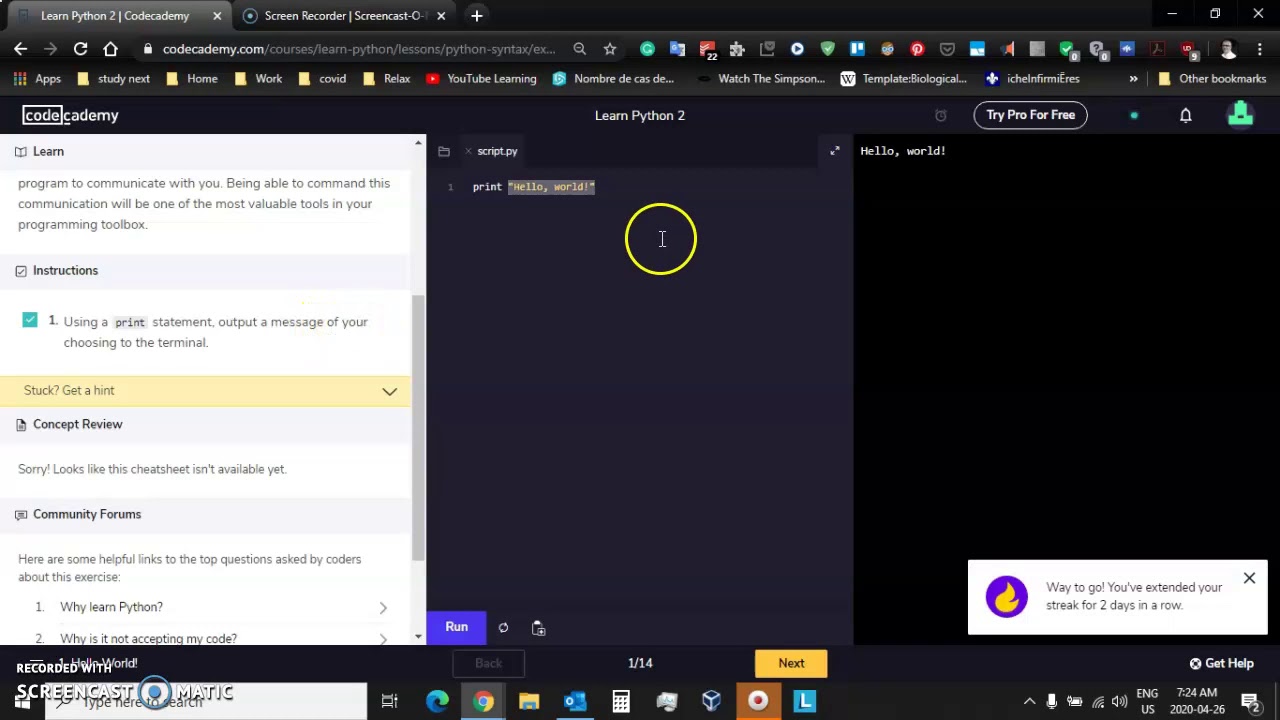The height and width of the screenshot is (720, 1280).
Task: Go to the browser home page
Action: (x=110, y=48)
